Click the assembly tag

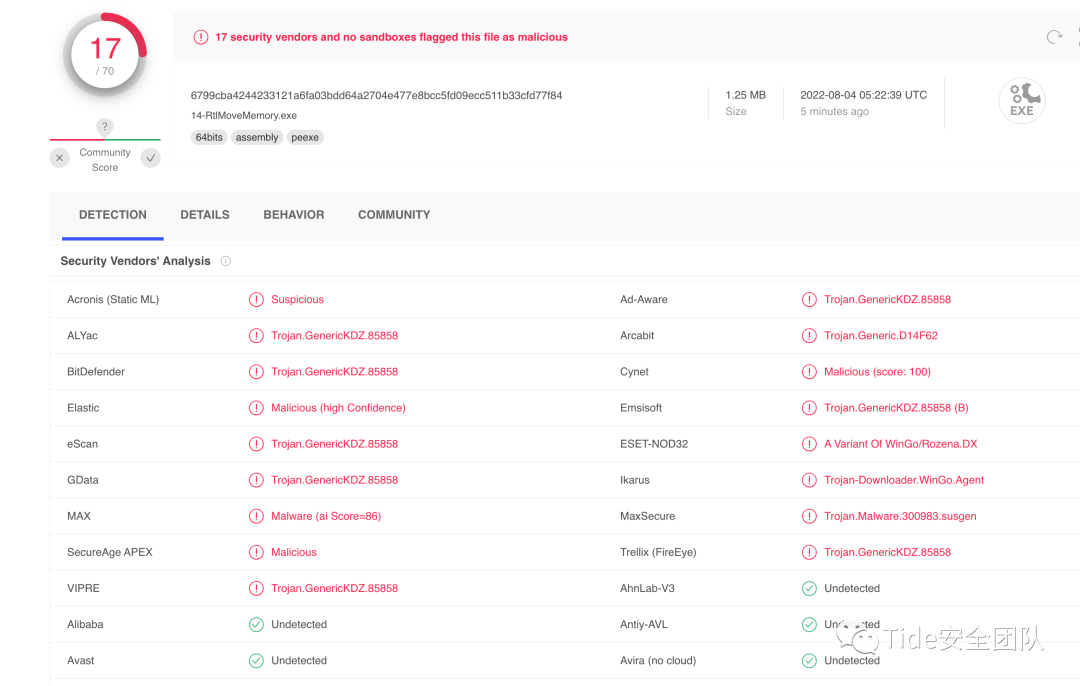click(x=257, y=138)
